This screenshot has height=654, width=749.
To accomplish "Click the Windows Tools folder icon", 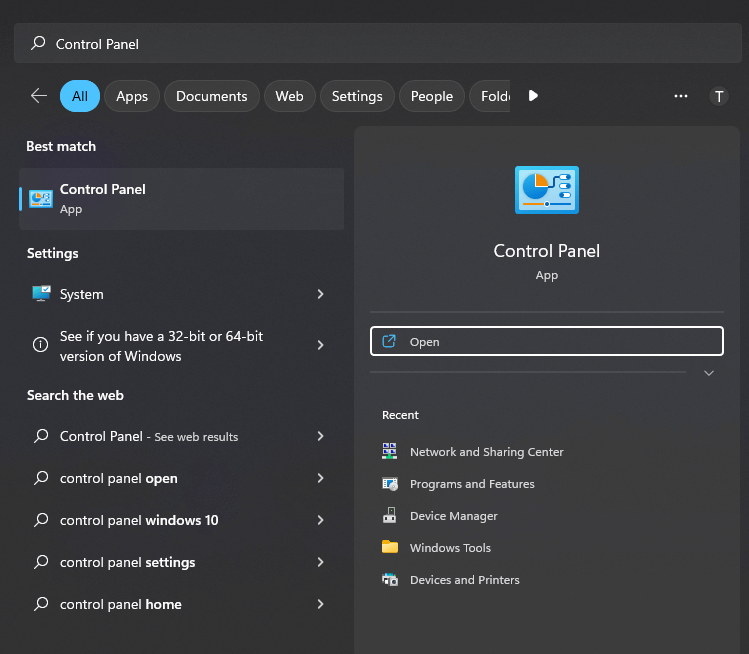I will (x=390, y=547).
